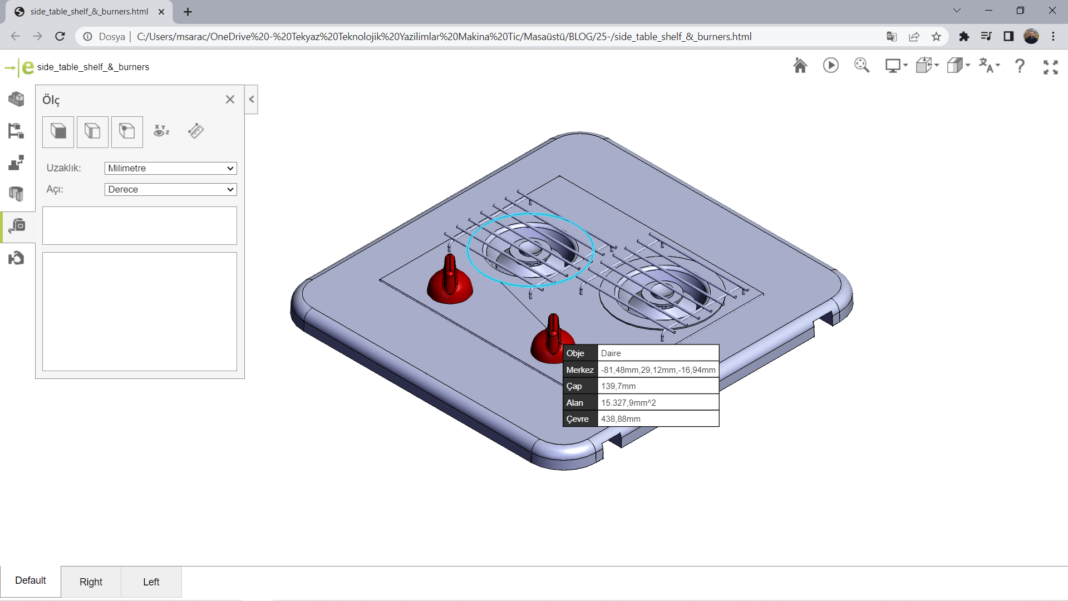
Task: Click the ruler measurement icon in Ölç panel
Action: point(196,131)
